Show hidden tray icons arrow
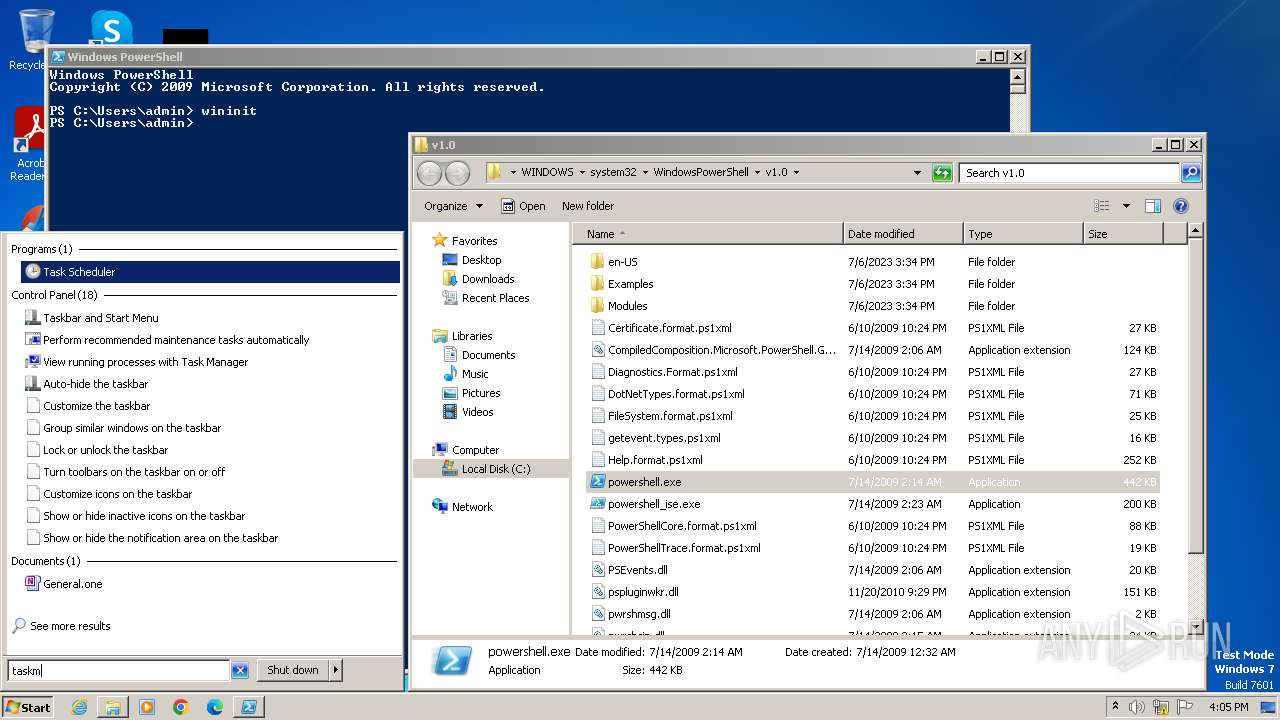The image size is (1280, 720). [x=1116, y=707]
